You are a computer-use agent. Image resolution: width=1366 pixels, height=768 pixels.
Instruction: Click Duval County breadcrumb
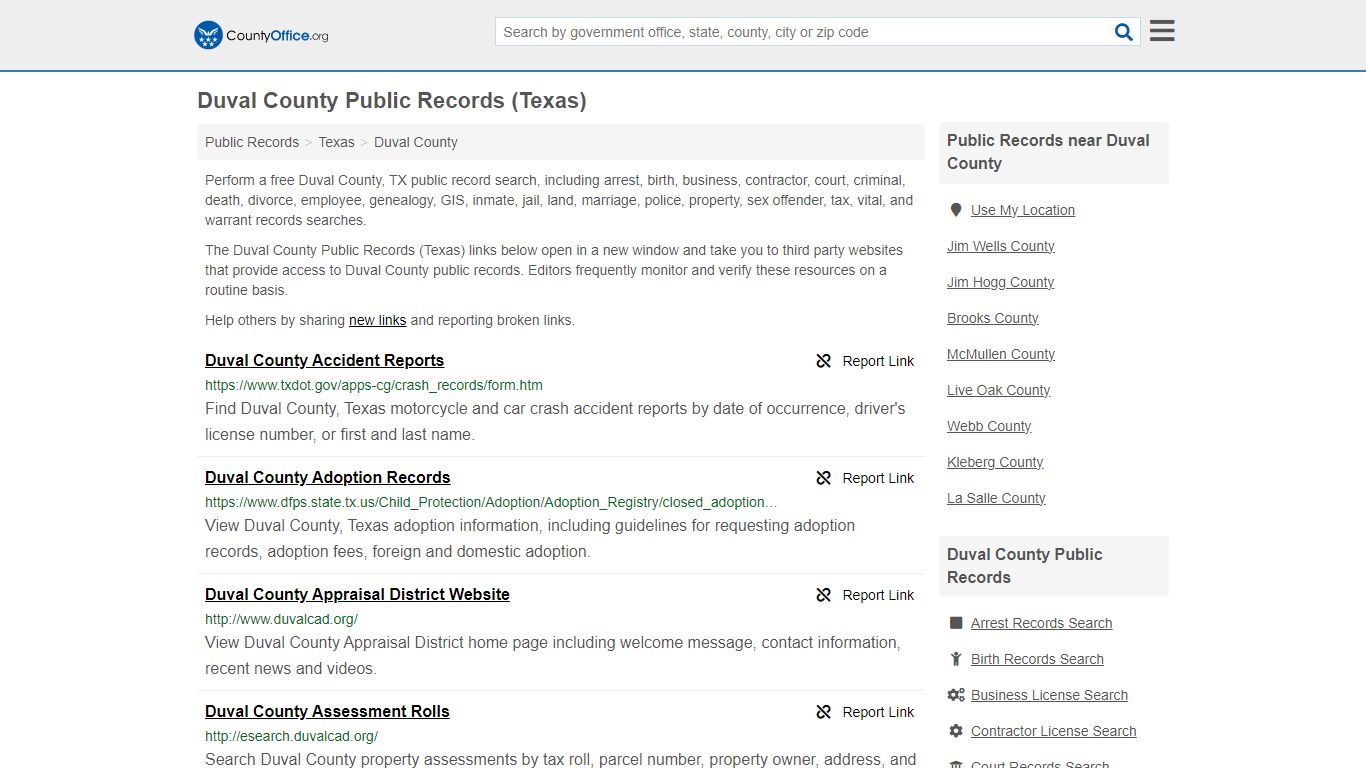pyautogui.click(x=416, y=142)
